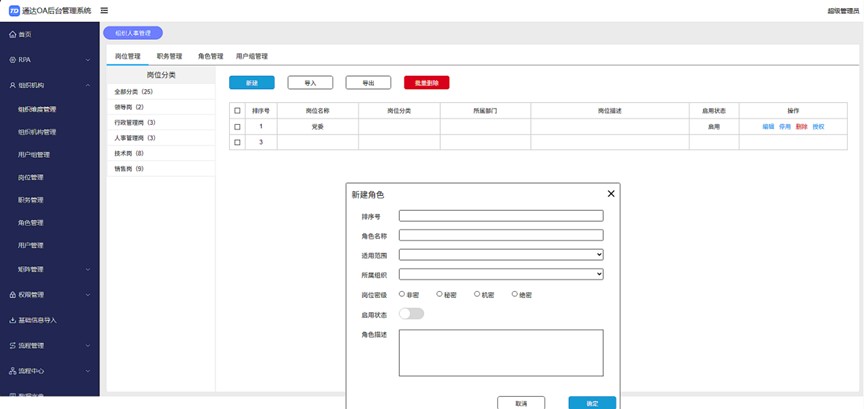Click the 通达OA logo icon
The width and height of the screenshot is (864, 409).
click(x=14, y=11)
